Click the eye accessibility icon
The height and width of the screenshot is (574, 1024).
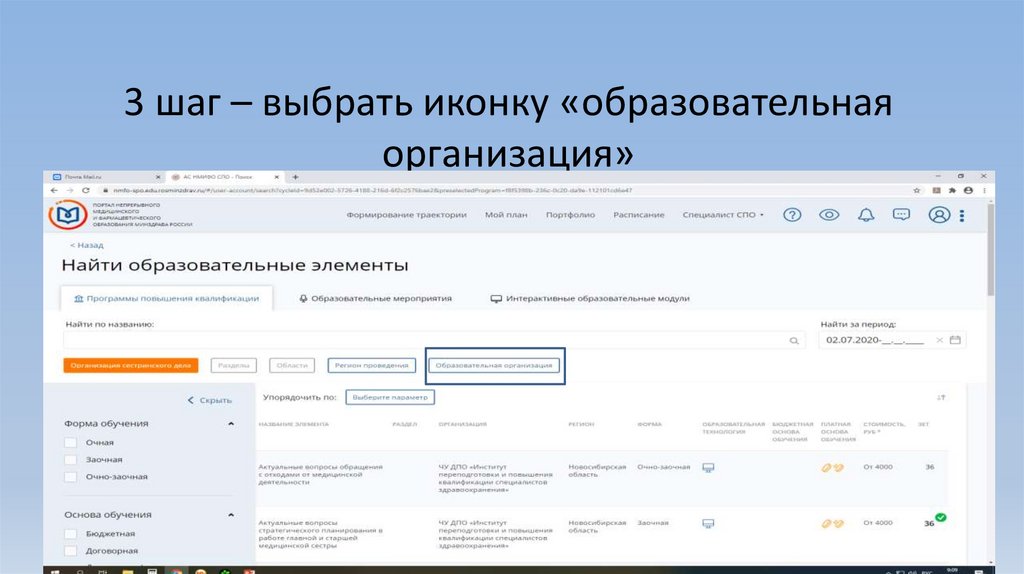click(x=829, y=215)
